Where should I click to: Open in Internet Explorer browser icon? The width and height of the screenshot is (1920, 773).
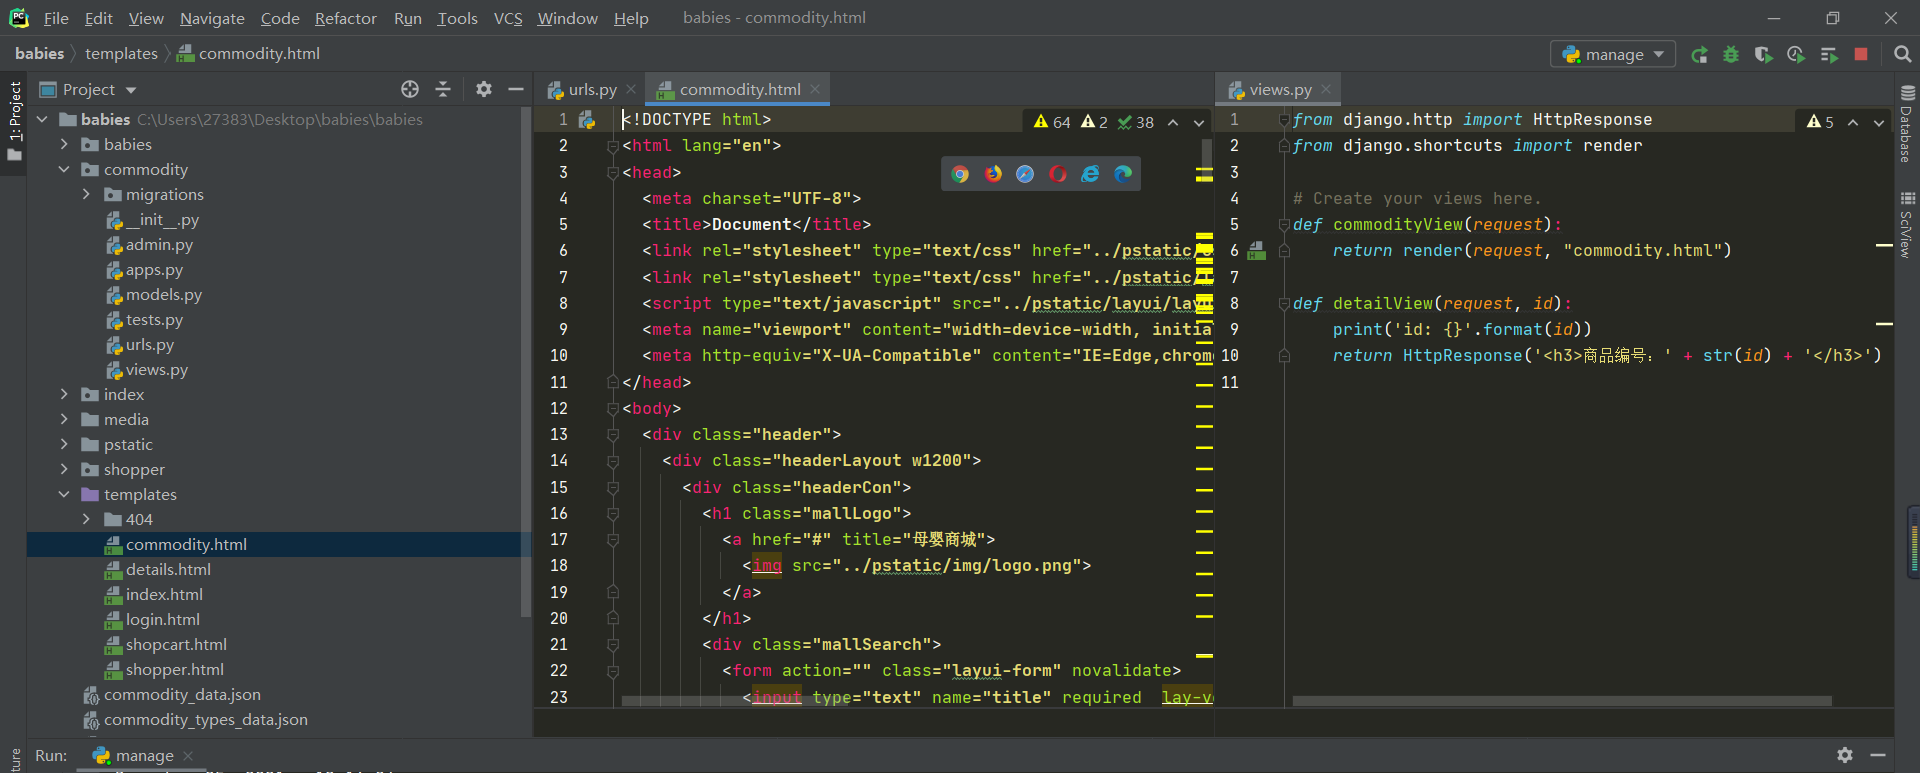[1090, 174]
